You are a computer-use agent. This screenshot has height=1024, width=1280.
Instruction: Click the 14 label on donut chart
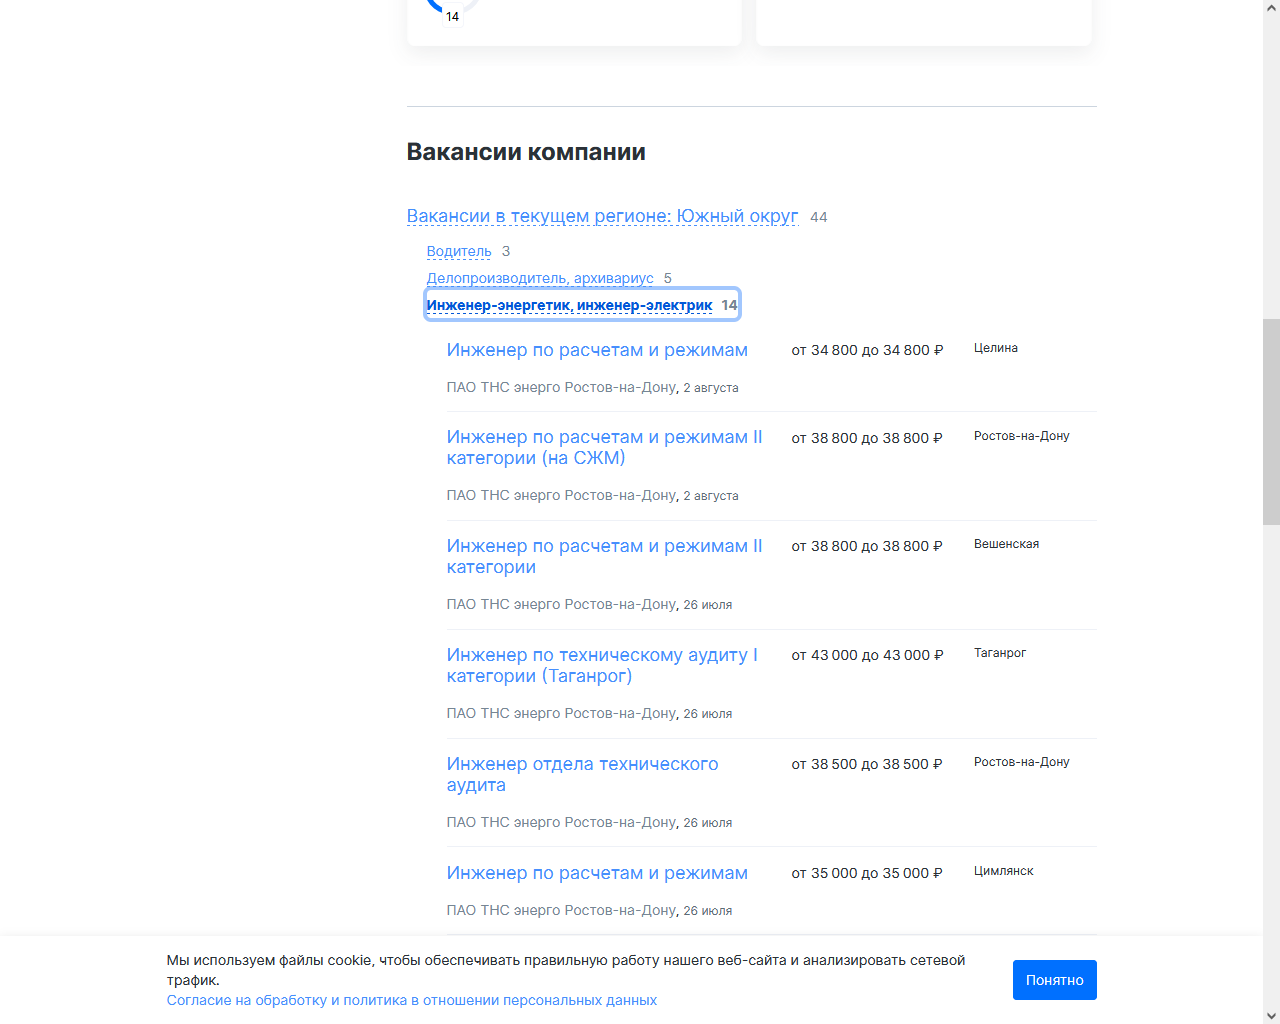point(452,17)
